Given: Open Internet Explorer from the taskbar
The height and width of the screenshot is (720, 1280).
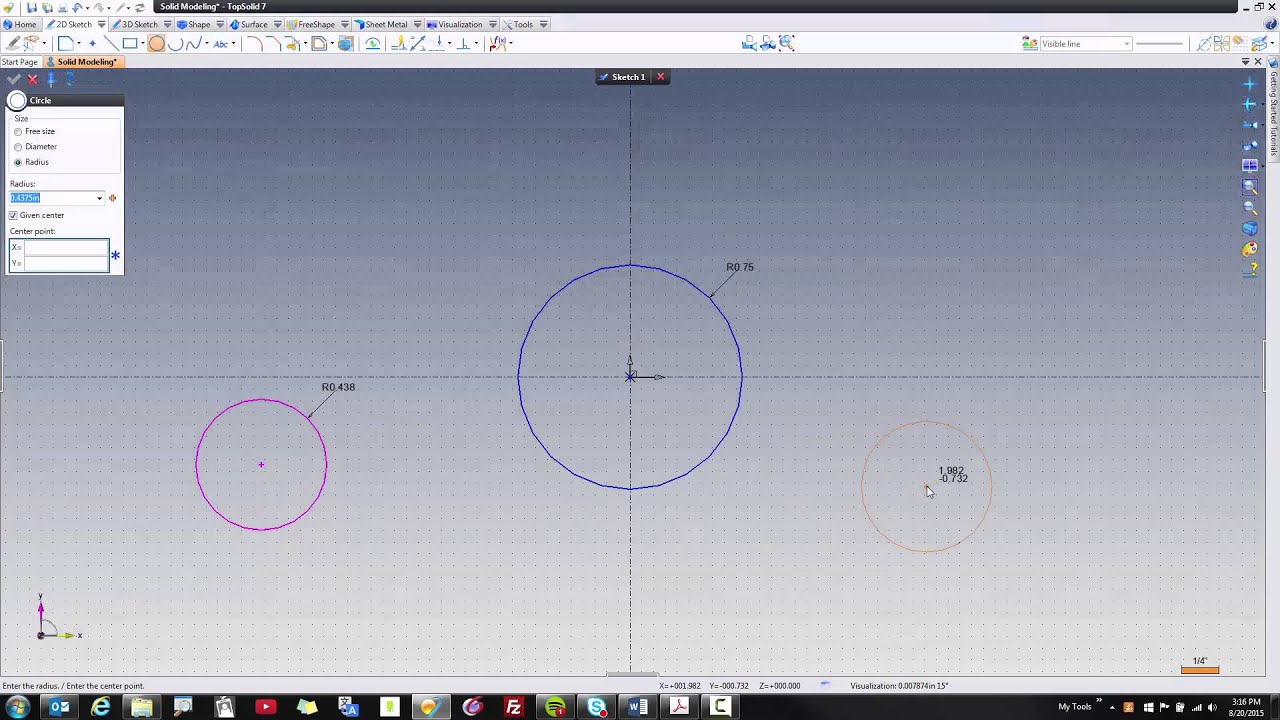Looking at the screenshot, I should 101,707.
